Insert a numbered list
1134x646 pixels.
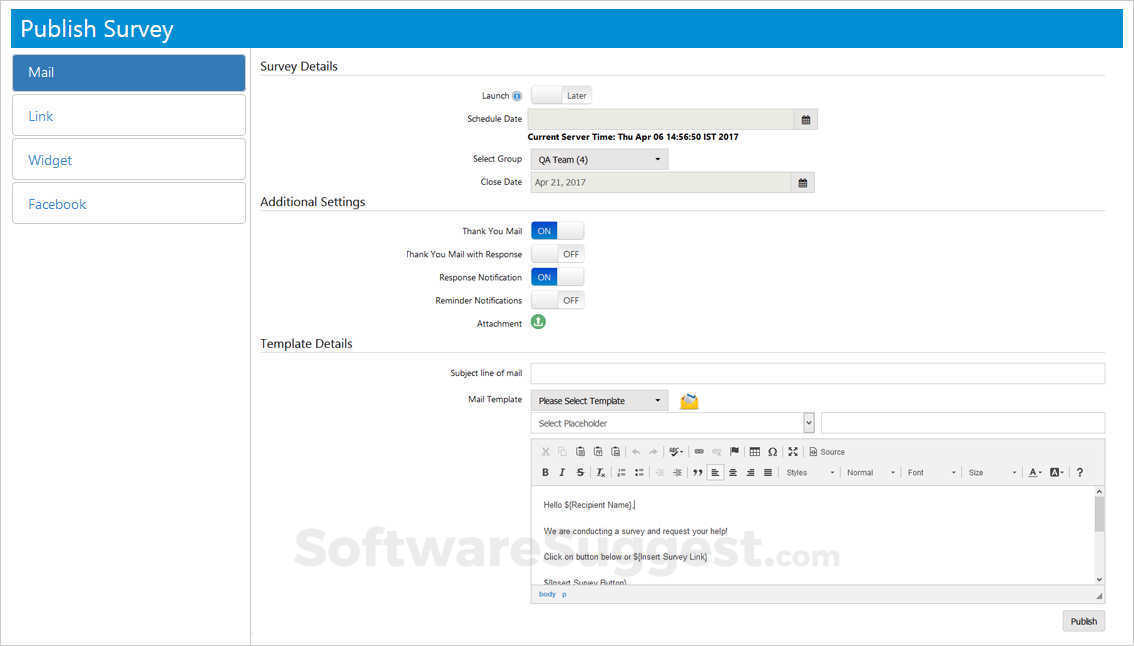[621, 472]
